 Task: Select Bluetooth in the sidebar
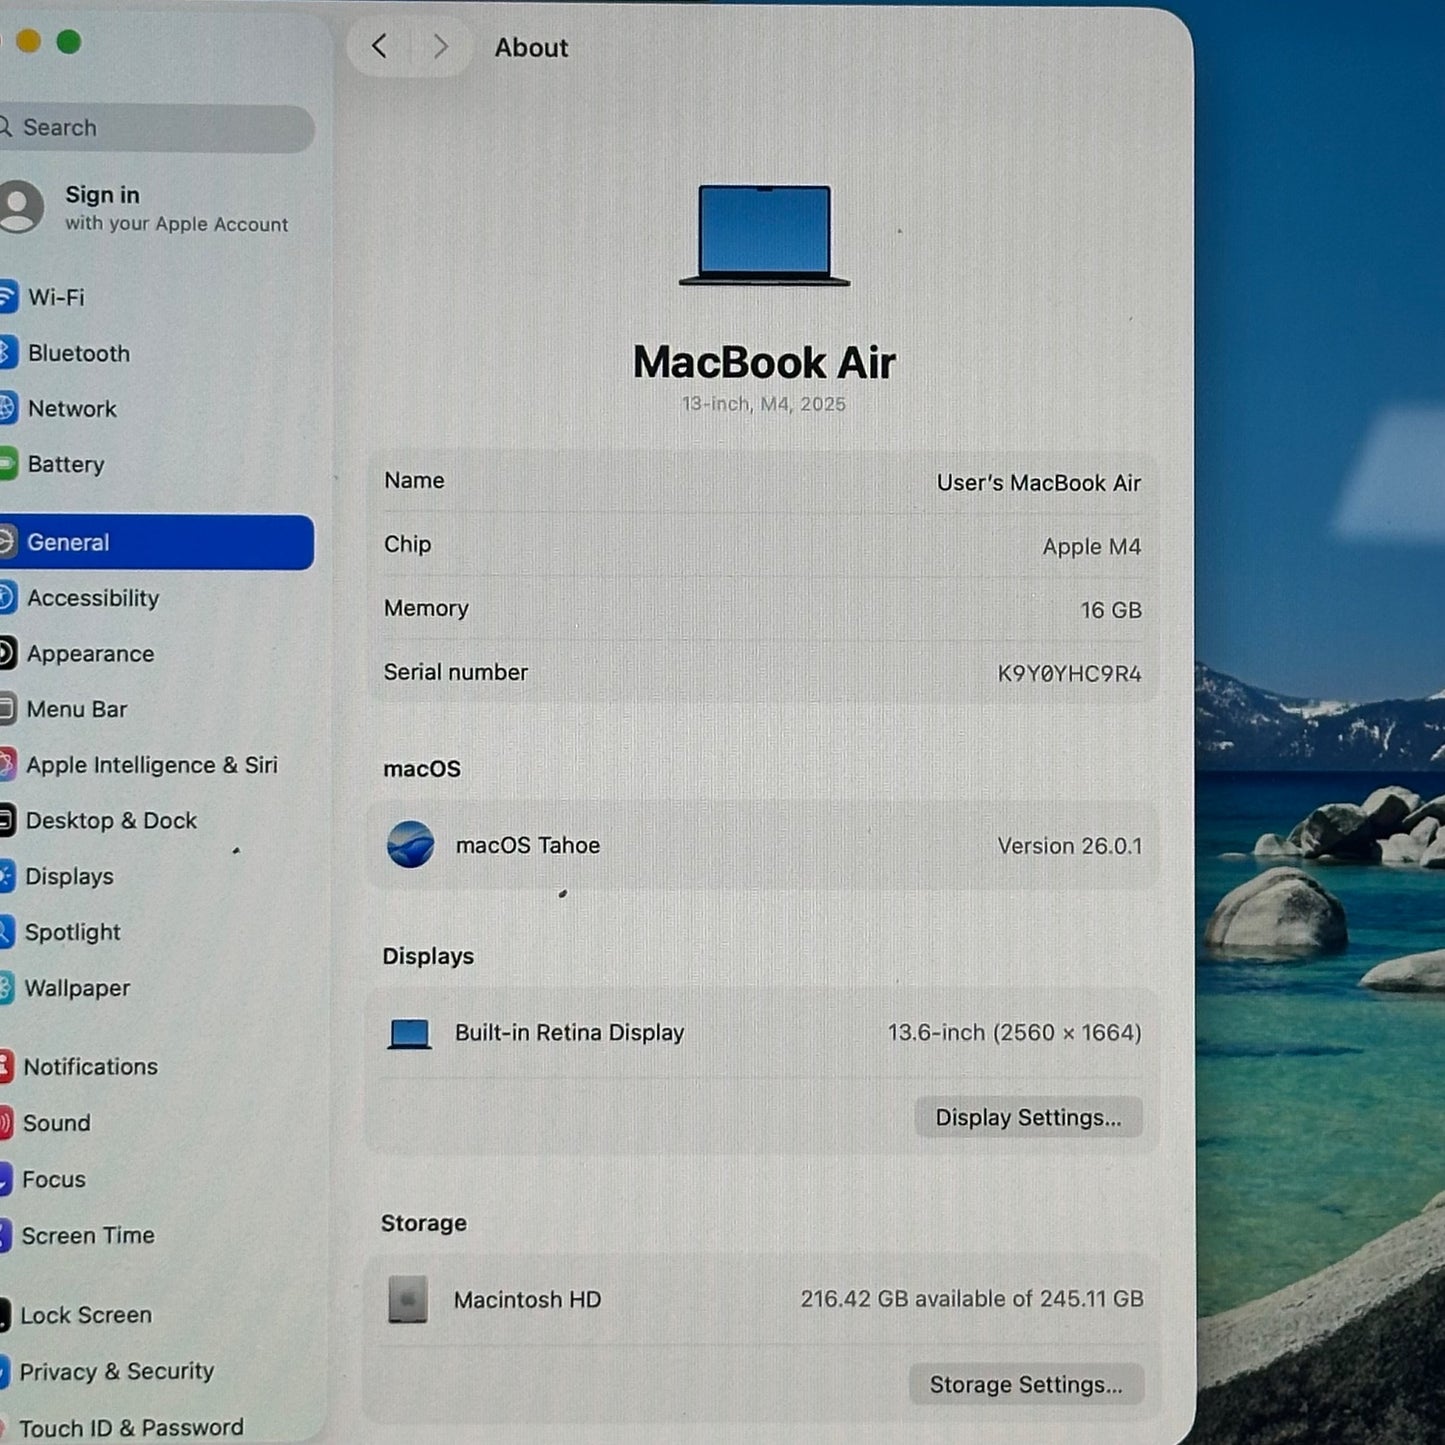coord(78,353)
